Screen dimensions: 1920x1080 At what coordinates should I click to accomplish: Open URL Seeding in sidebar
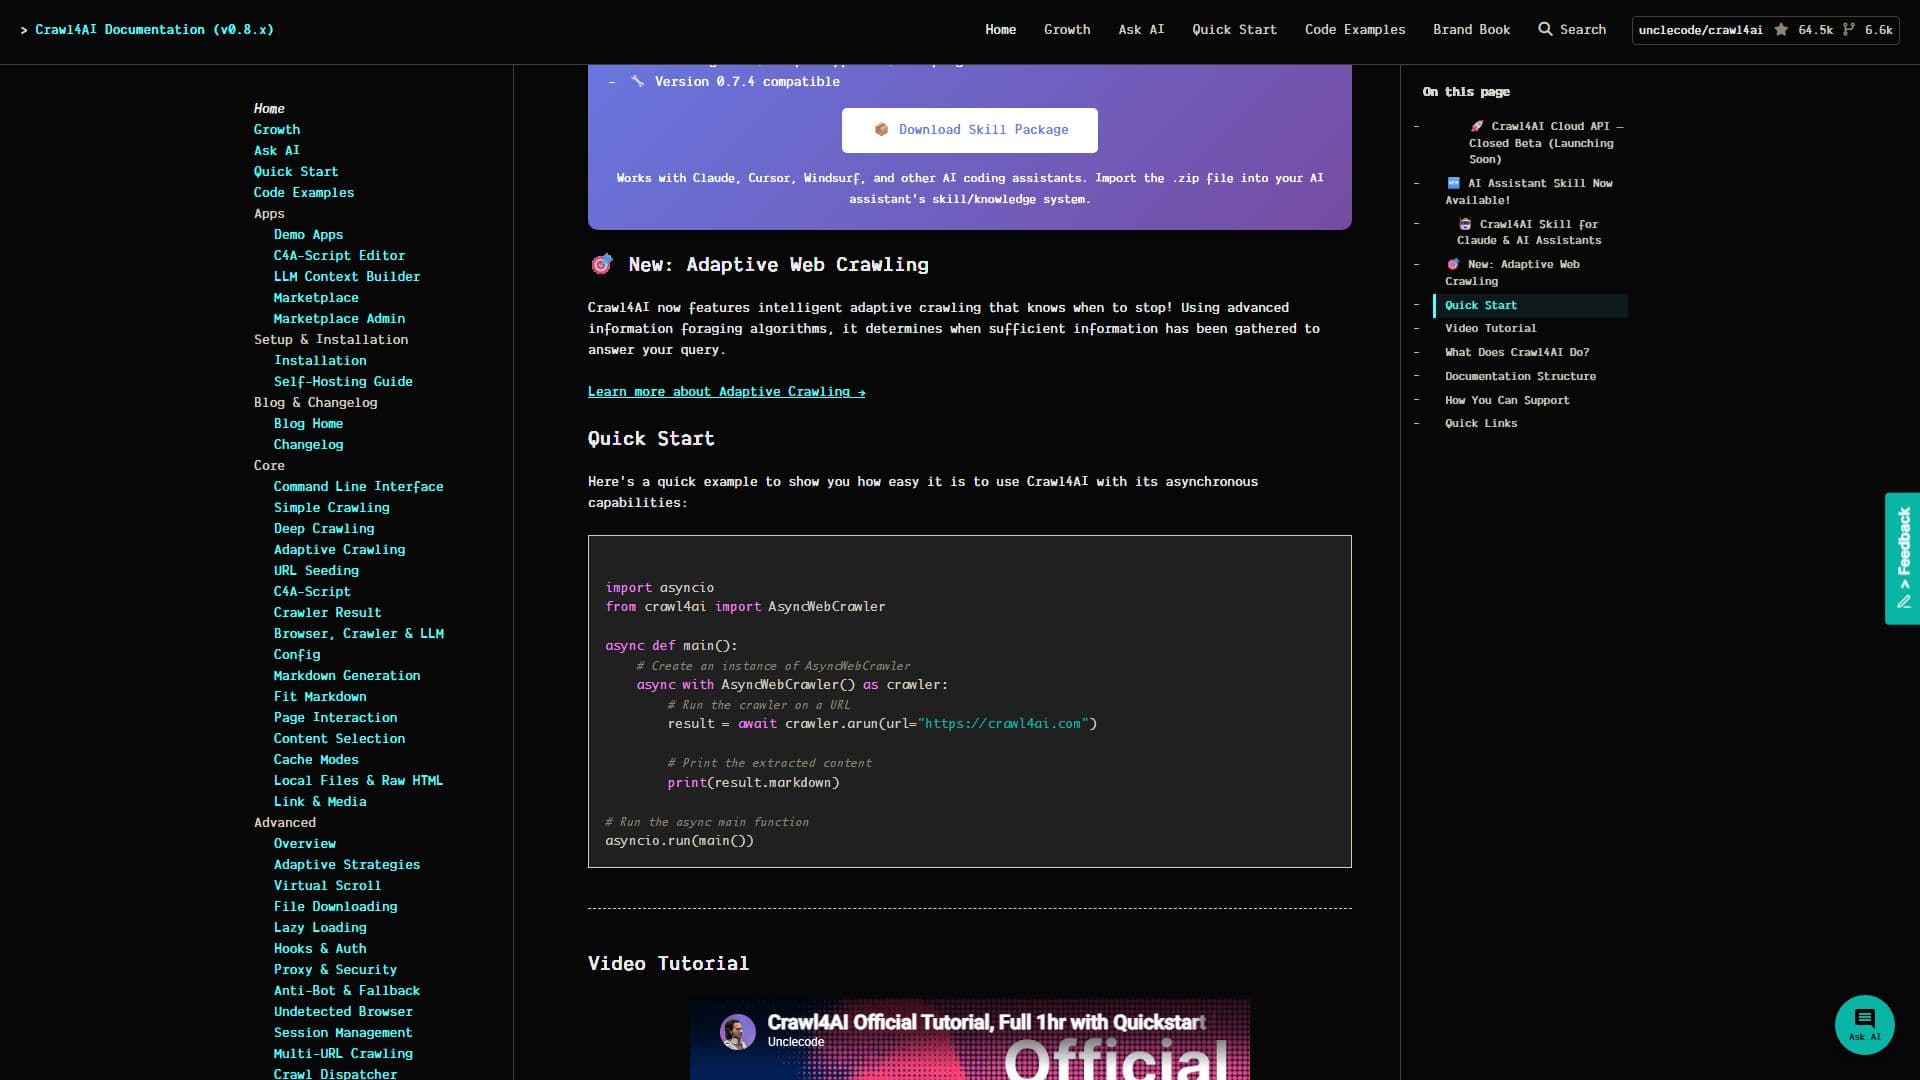click(316, 570)
